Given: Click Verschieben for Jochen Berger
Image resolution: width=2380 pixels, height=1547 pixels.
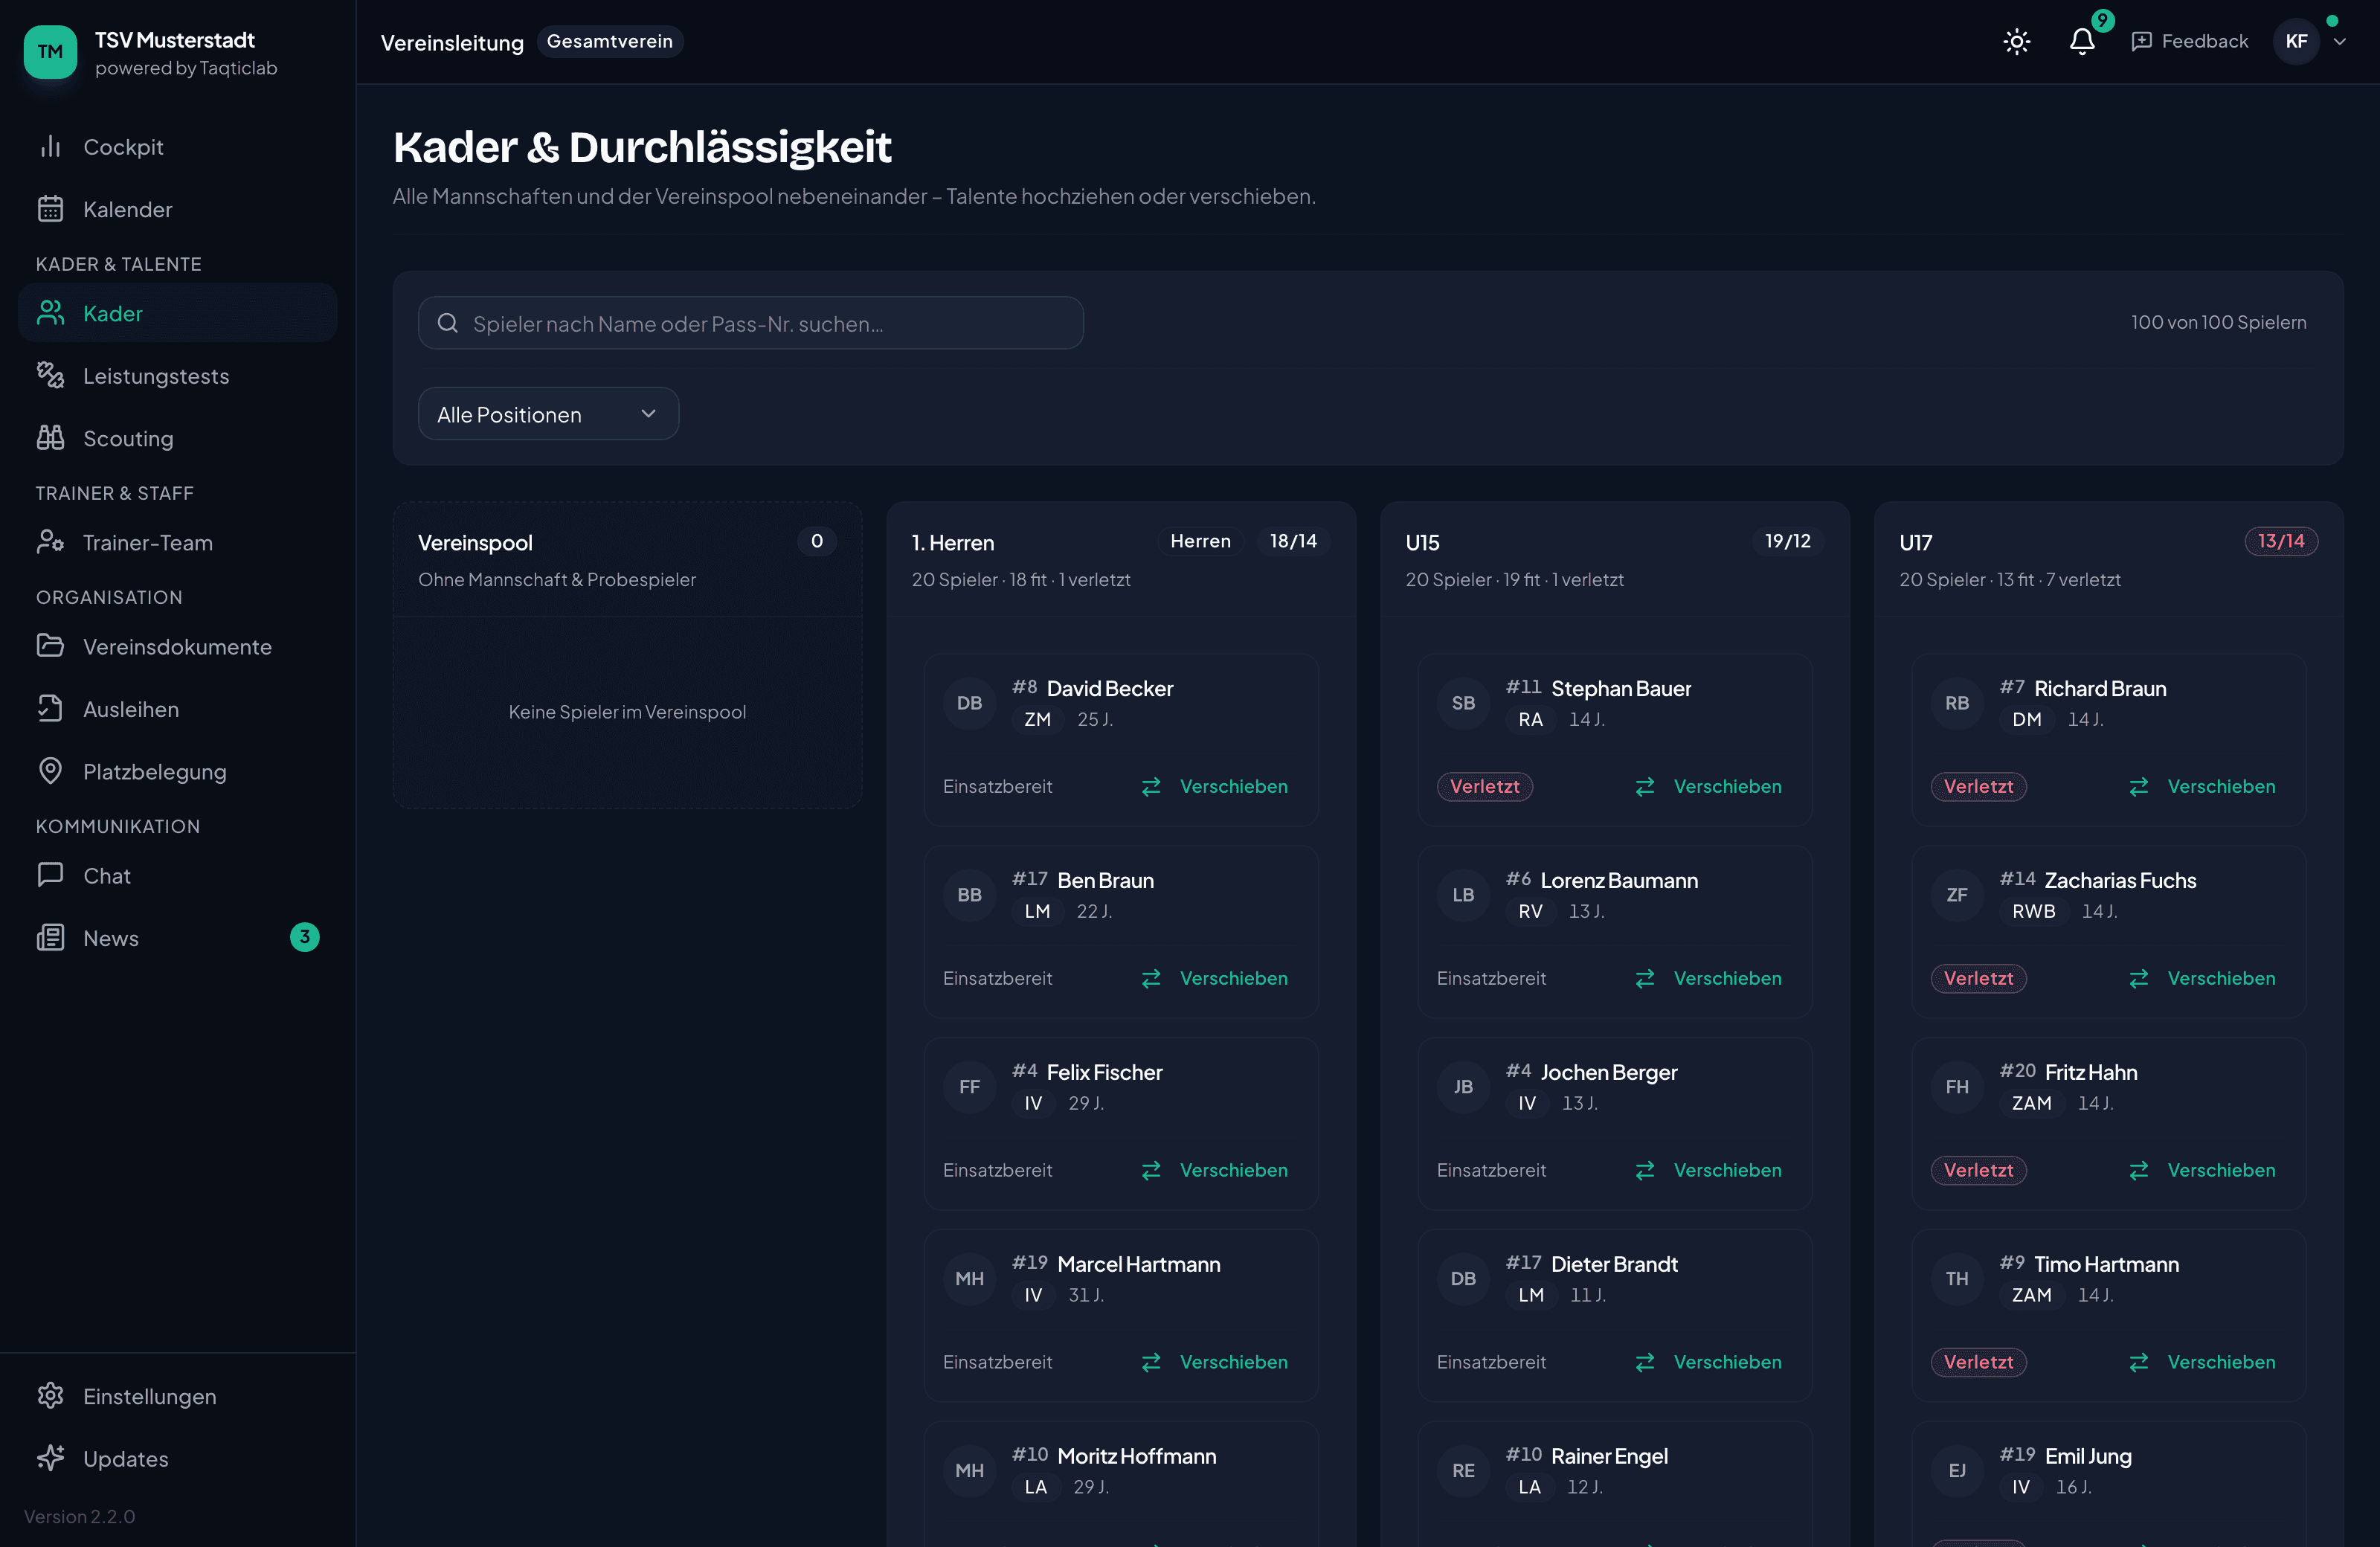Looking at the screenshot, I should click(x=1709, y=1171).
